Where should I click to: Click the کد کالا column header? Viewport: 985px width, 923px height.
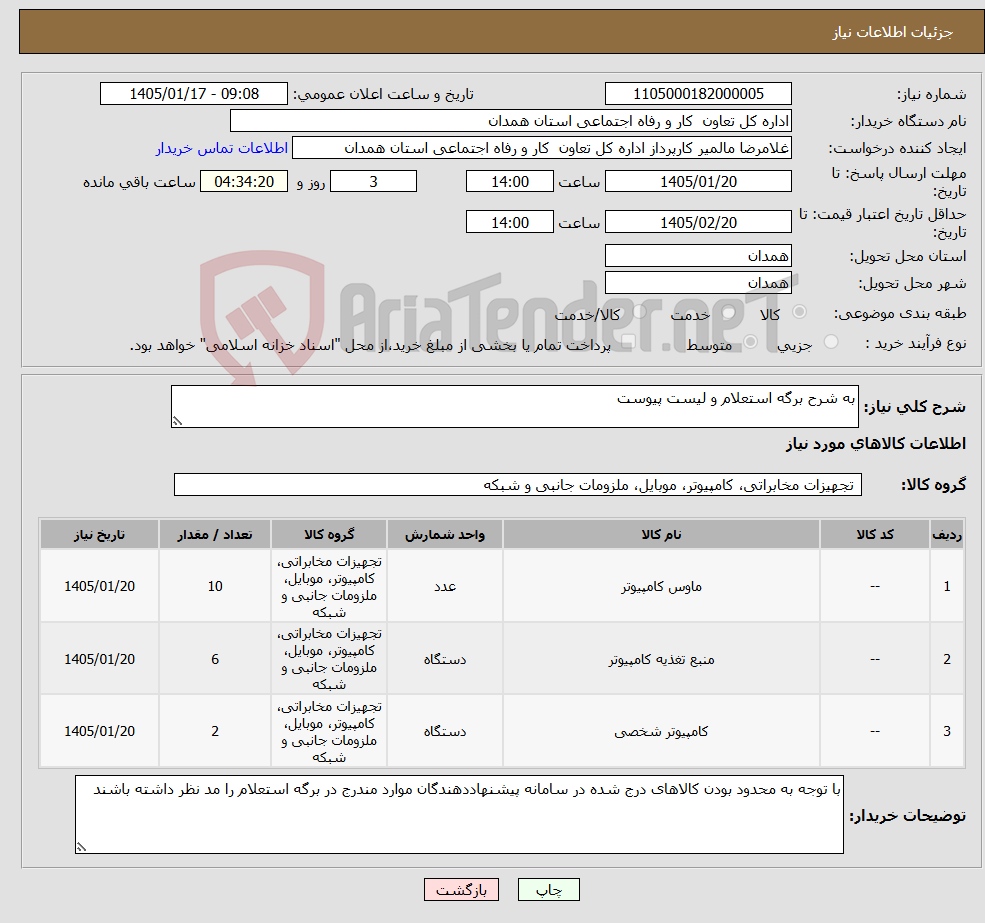click(874, 534)
